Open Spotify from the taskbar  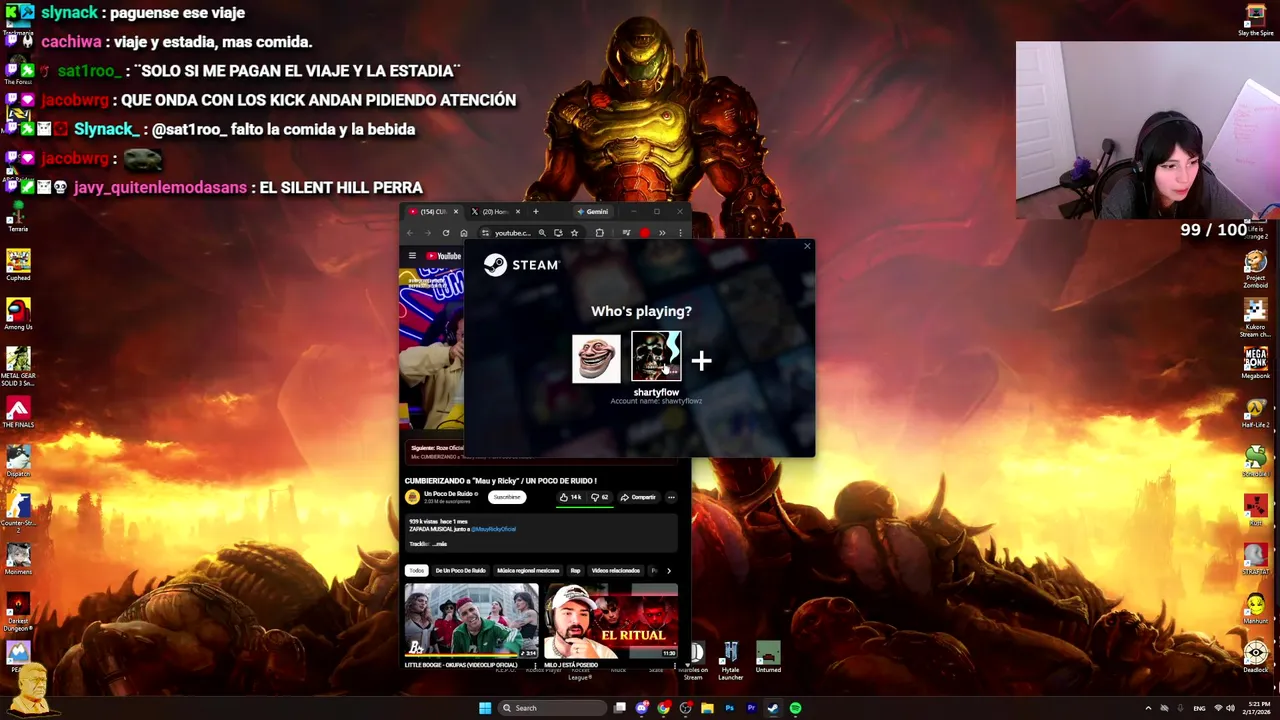click(795, 708)
